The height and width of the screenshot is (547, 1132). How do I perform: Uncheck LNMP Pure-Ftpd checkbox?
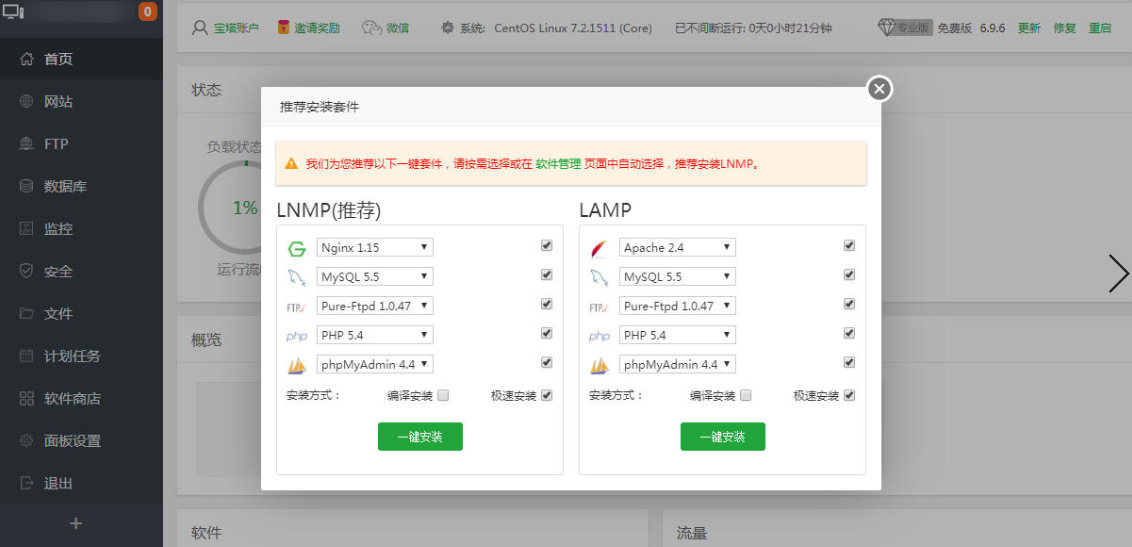547,305
